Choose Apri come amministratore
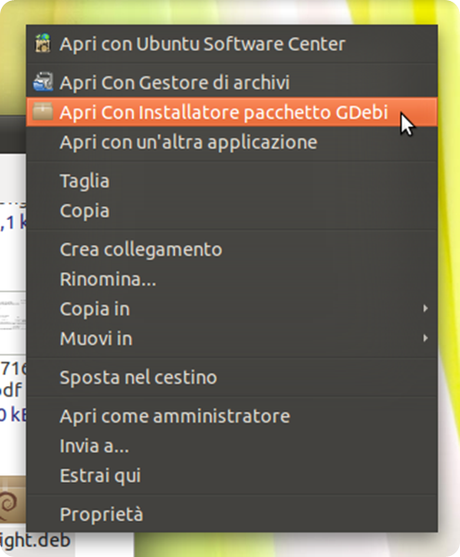 tap(232, 416)
